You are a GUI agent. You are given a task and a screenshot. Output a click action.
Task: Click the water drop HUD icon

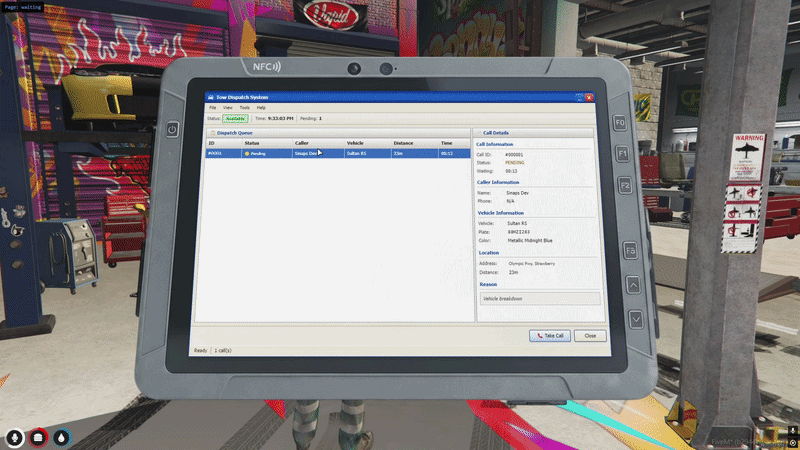pyautogui.click(x=62, y=438)
